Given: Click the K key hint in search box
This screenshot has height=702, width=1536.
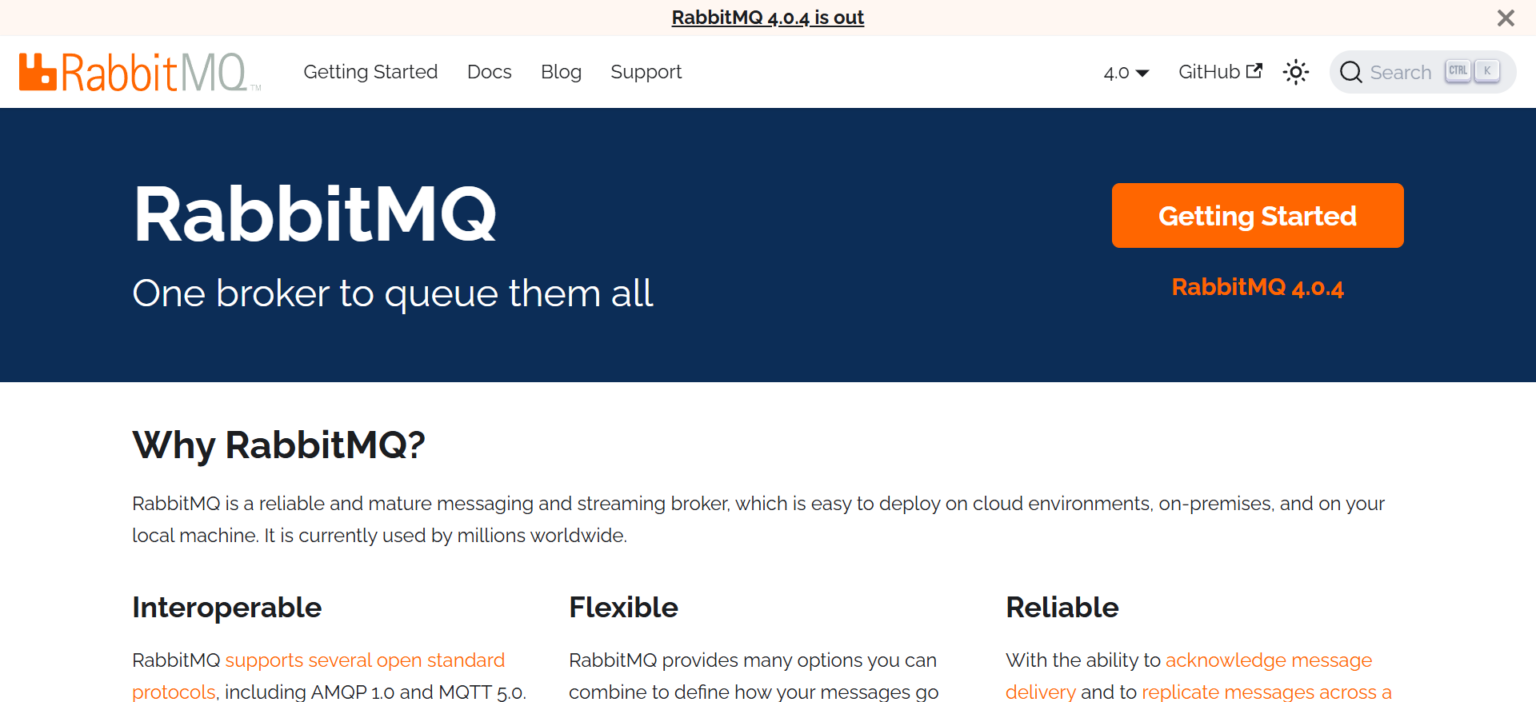Looking at the screenshot, I should point(1487,70).
